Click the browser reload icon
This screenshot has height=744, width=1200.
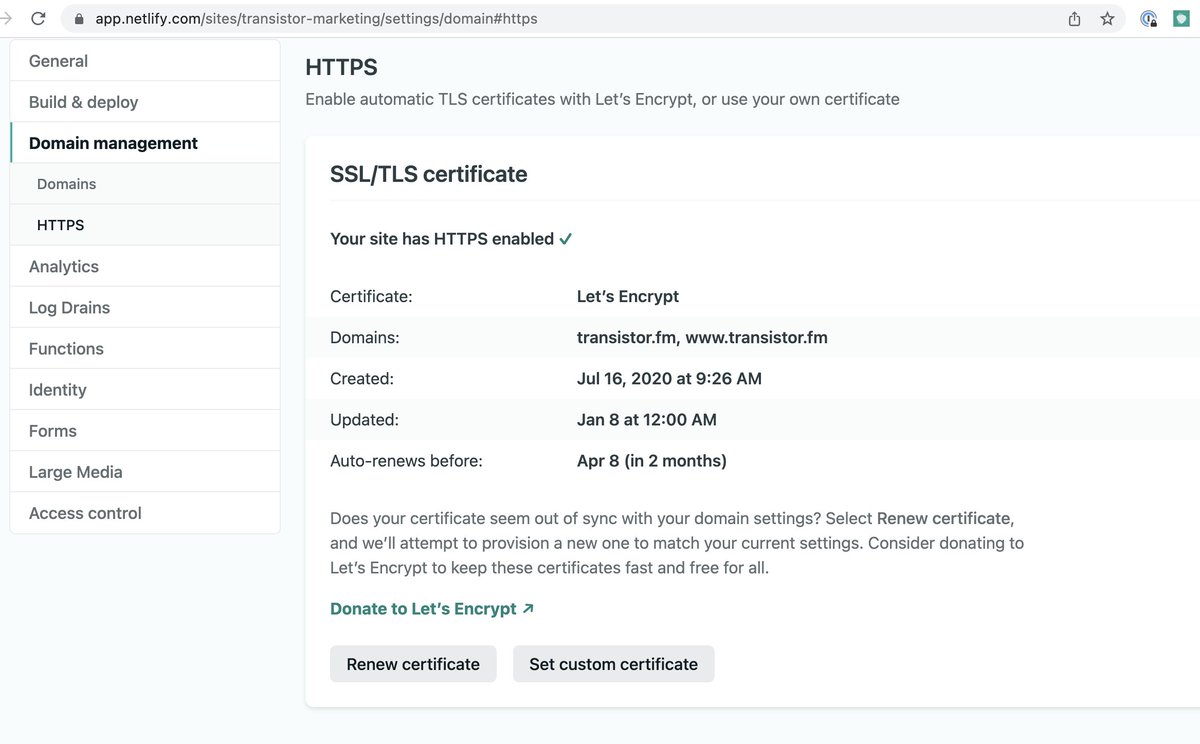[x=38, y=18]
